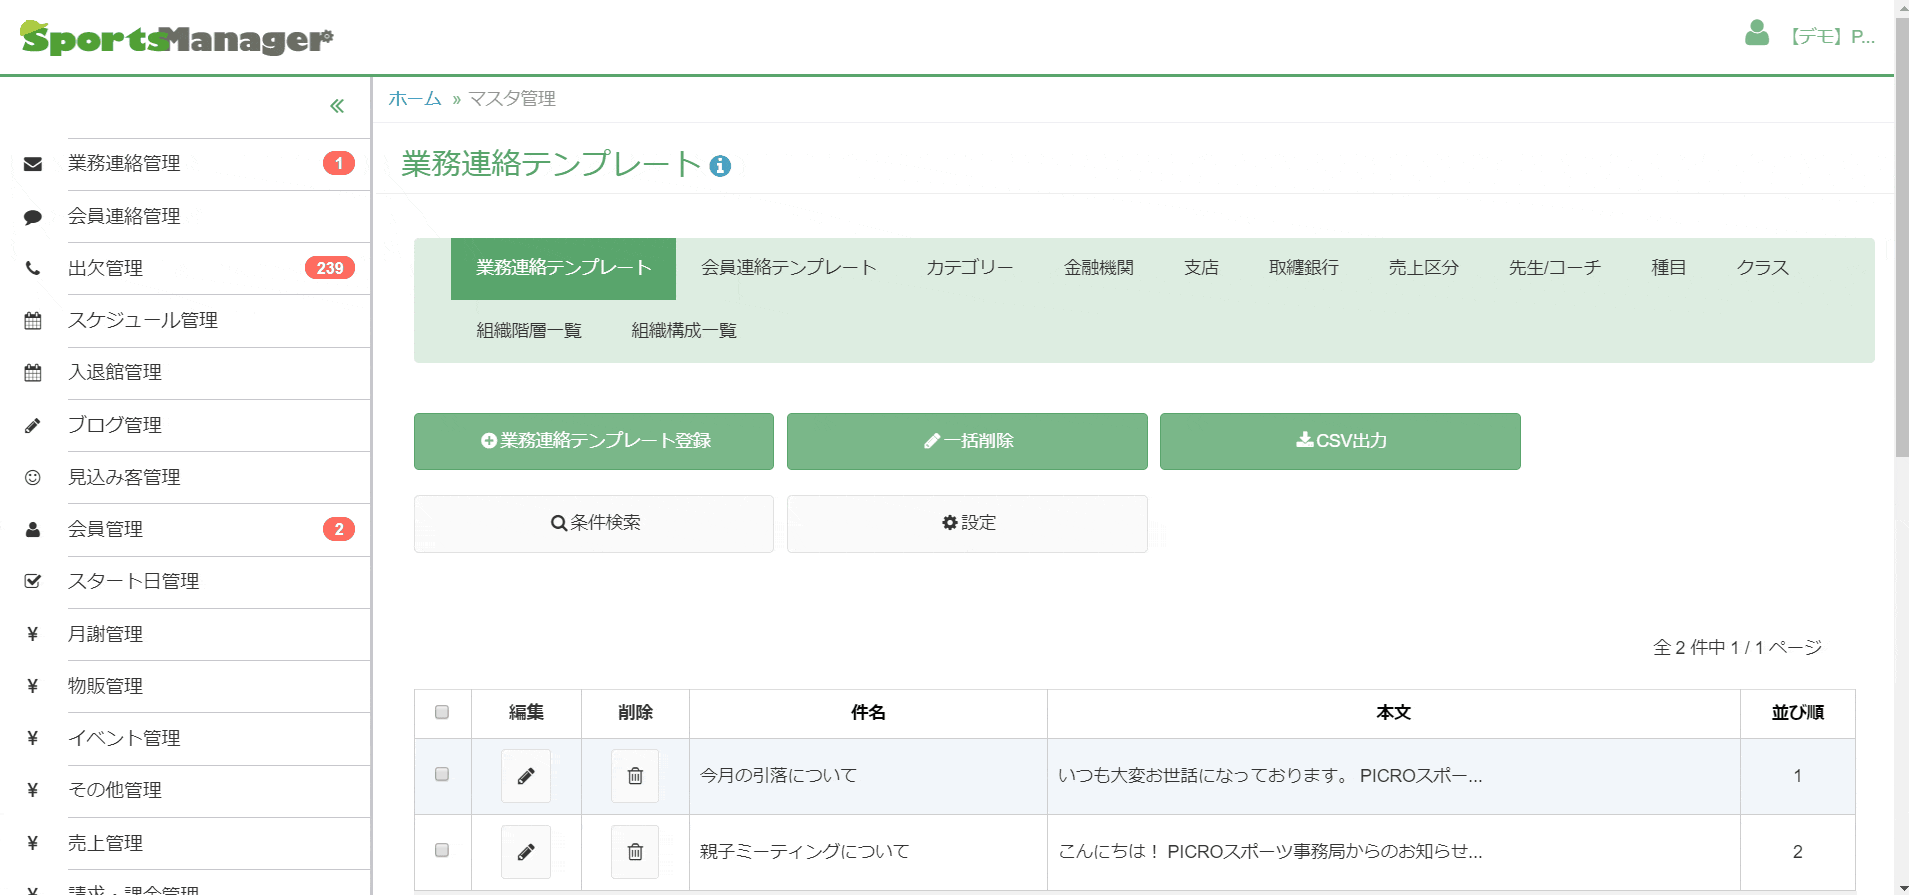This screenshot has width=1909, height=895.
Task: Click the red badge 239 on 出欠管理
Action: coord(330,268)
